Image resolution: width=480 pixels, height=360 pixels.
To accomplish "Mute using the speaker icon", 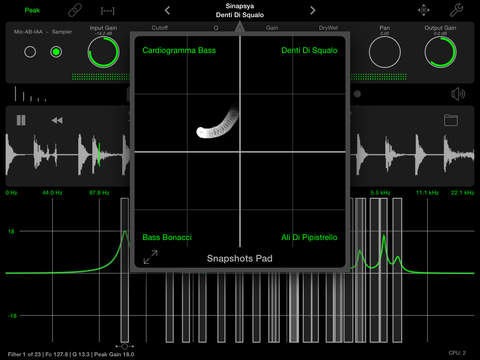I will pos(458,94).
